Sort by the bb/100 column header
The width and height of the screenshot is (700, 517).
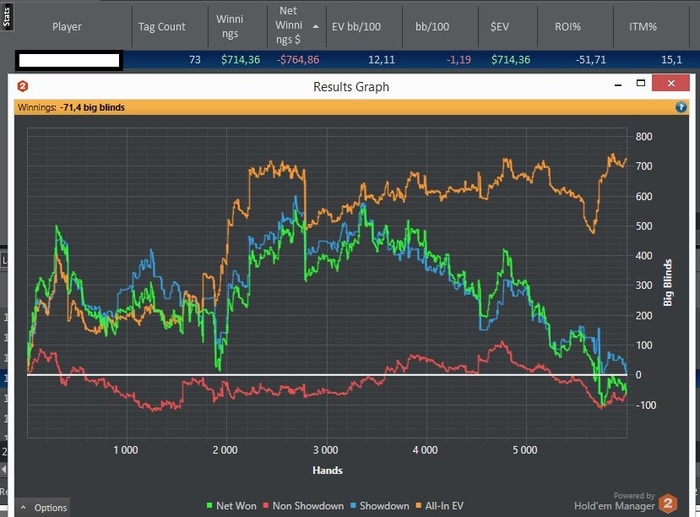pos(432,26)
